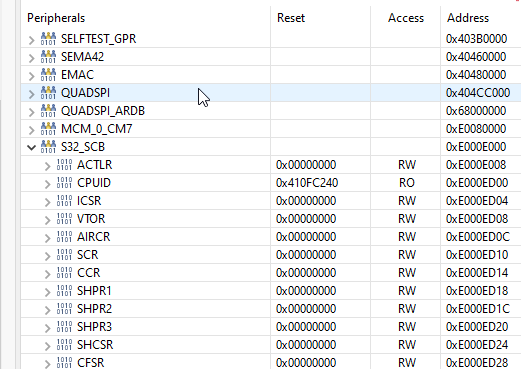Screen dimensions: 521x369
Task: Click the RO access cell for CPUID
Action: (407, 183)
